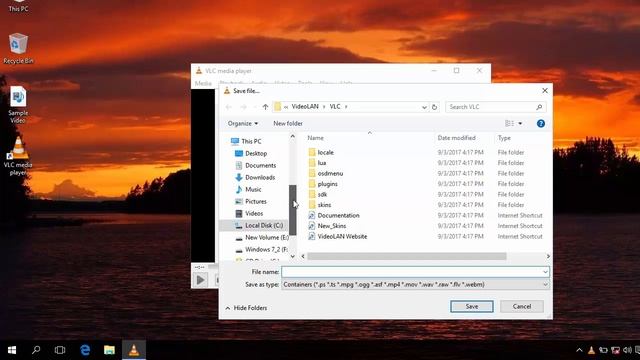Select the Sample Video desktop icon

[x=18, y=105]
